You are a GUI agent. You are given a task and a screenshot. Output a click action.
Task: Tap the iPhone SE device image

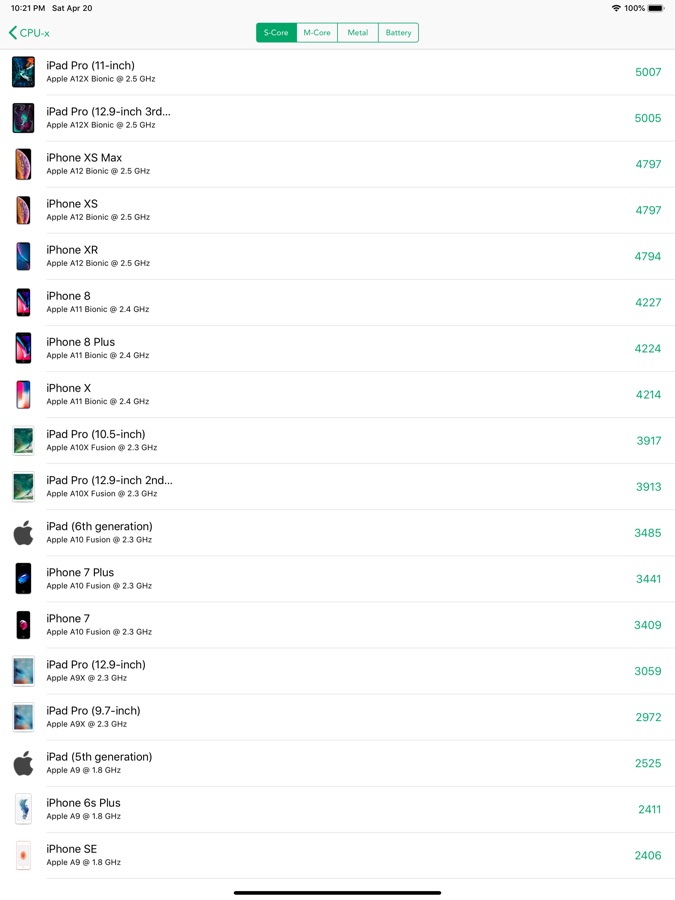pyautogui.click(x=23, y=855)
